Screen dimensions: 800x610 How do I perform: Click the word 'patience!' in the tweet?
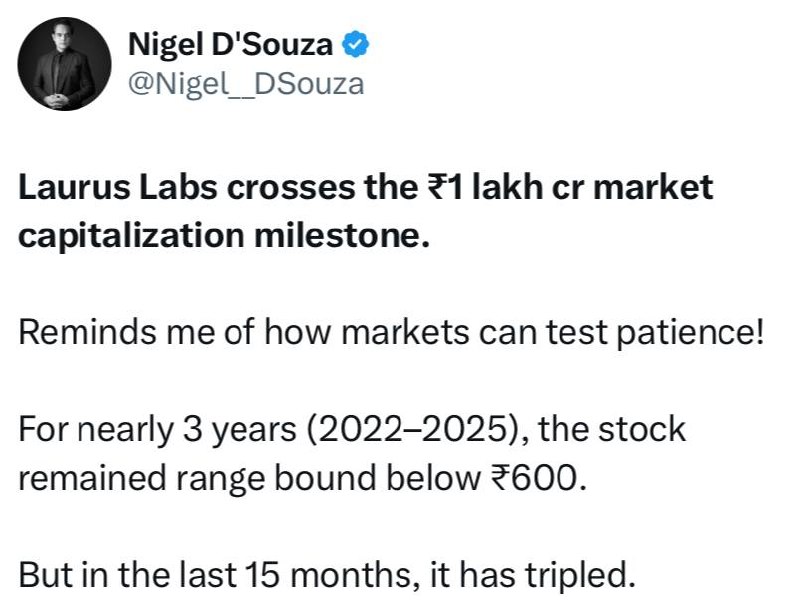690,334
